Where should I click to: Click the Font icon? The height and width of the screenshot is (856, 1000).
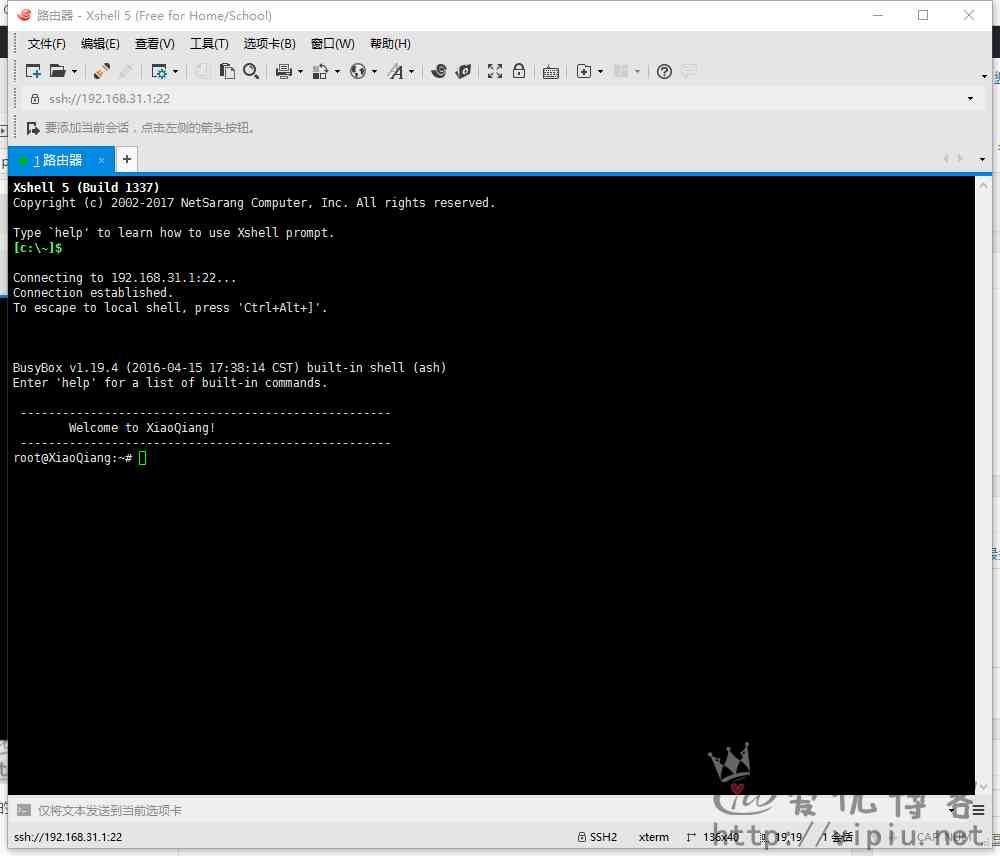point(396,71)
